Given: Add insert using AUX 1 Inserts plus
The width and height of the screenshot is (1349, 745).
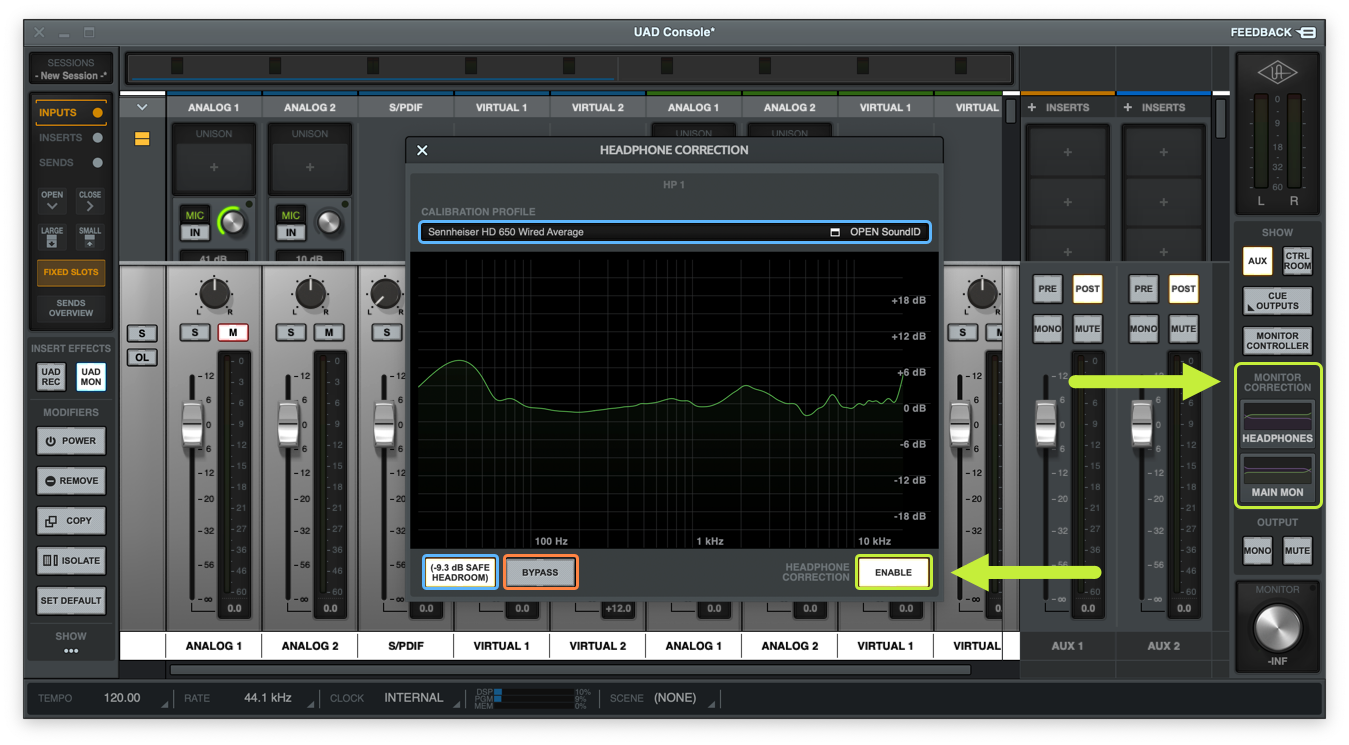Looking at the screenshot, I should [x=1032, y=107].
